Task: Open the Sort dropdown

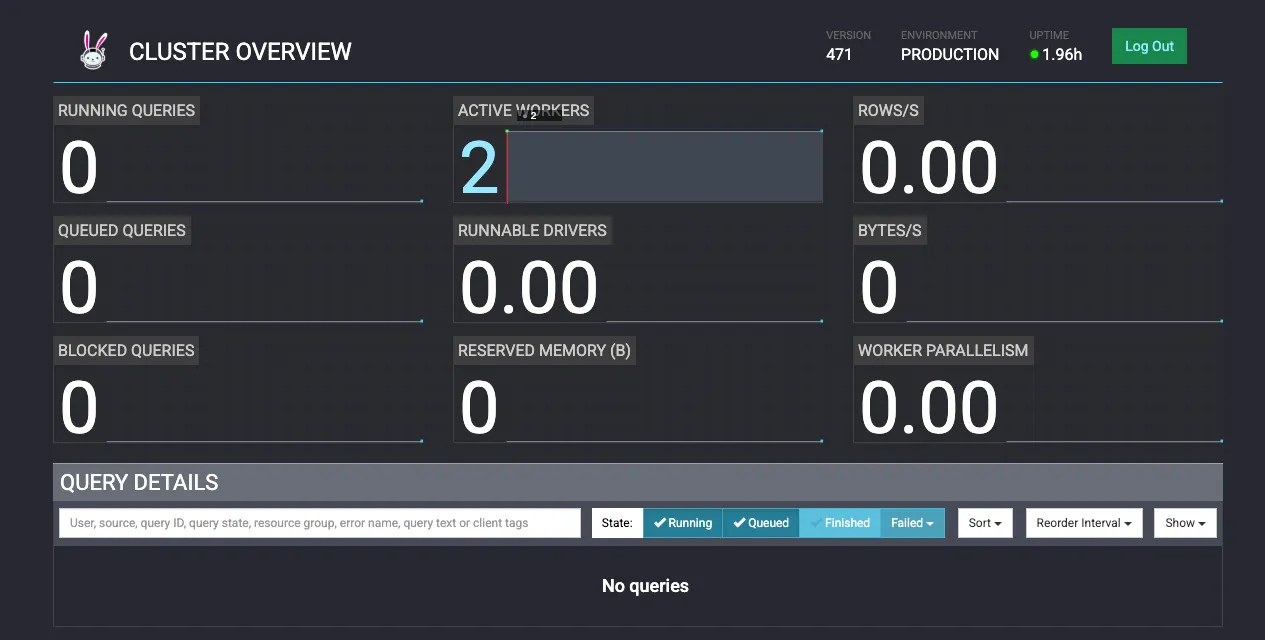Action: coord(985,523)
